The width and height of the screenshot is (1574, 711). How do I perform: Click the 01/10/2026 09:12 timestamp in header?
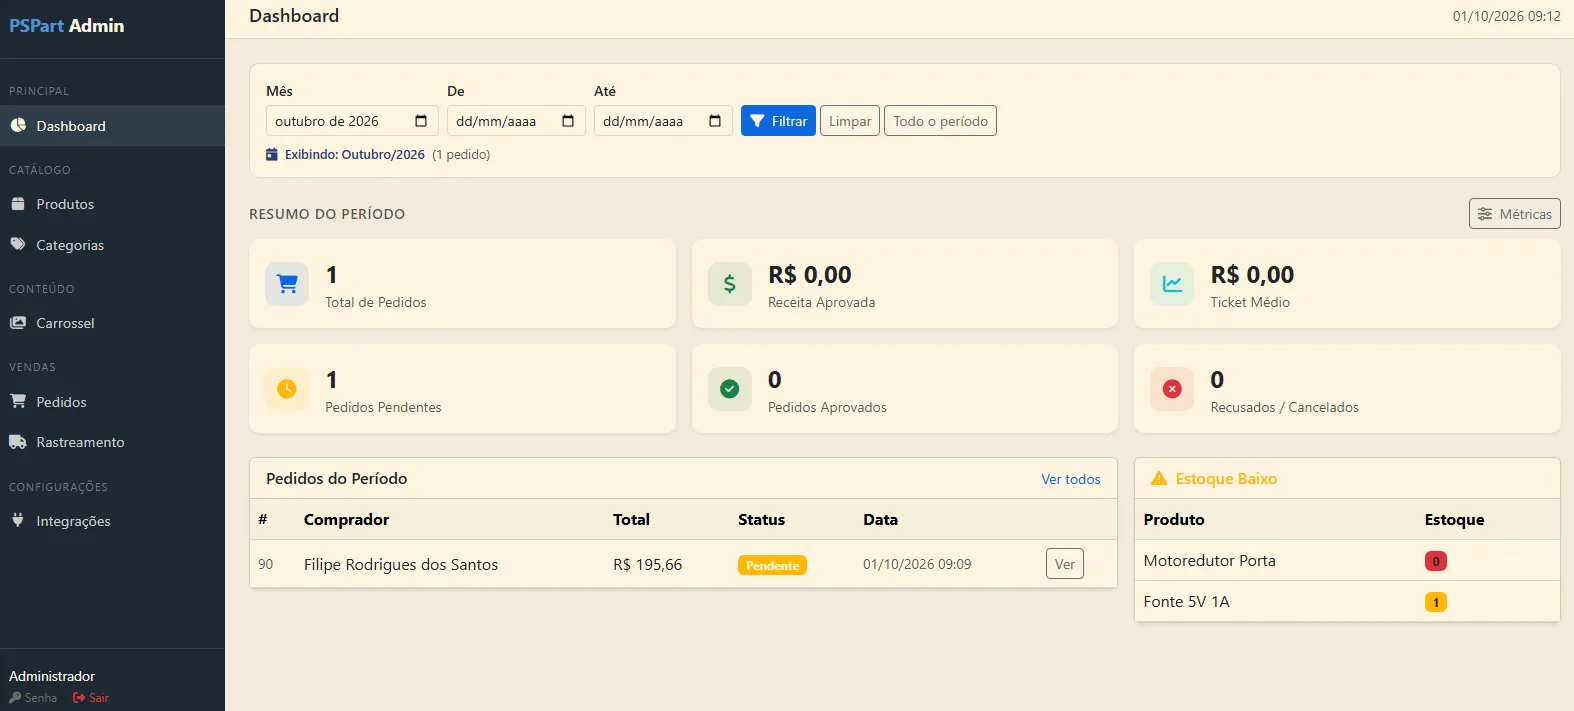click(1506, 16)
